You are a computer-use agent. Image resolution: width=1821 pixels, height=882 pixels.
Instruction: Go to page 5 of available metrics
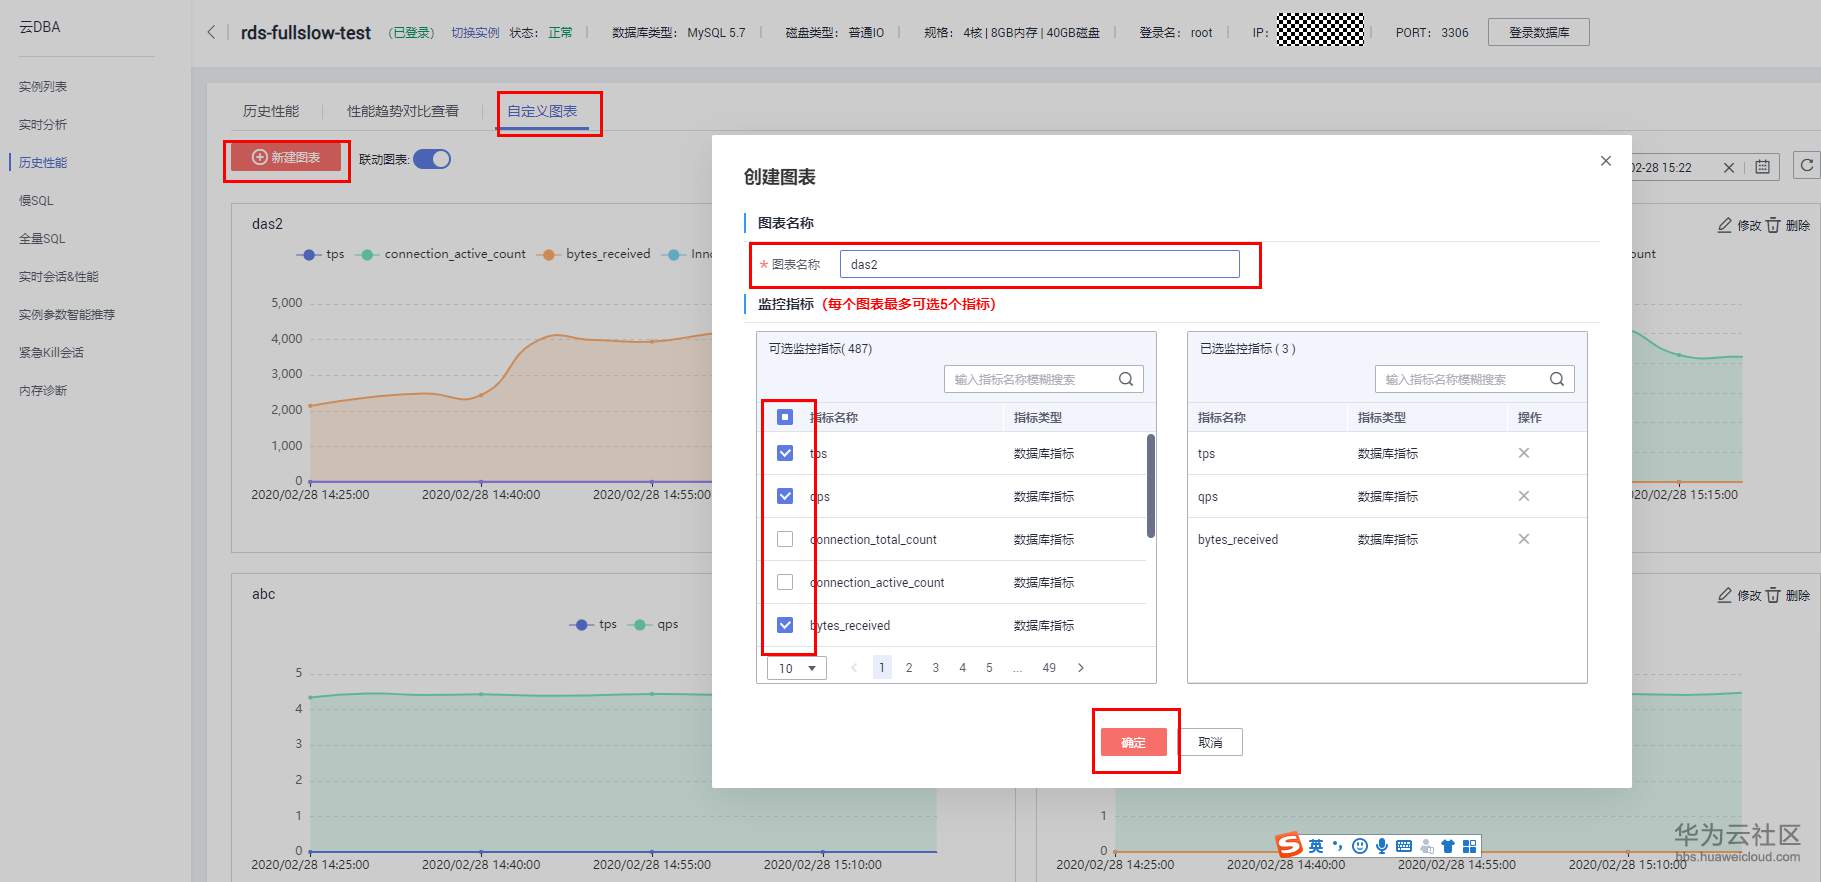click(989, 668)
